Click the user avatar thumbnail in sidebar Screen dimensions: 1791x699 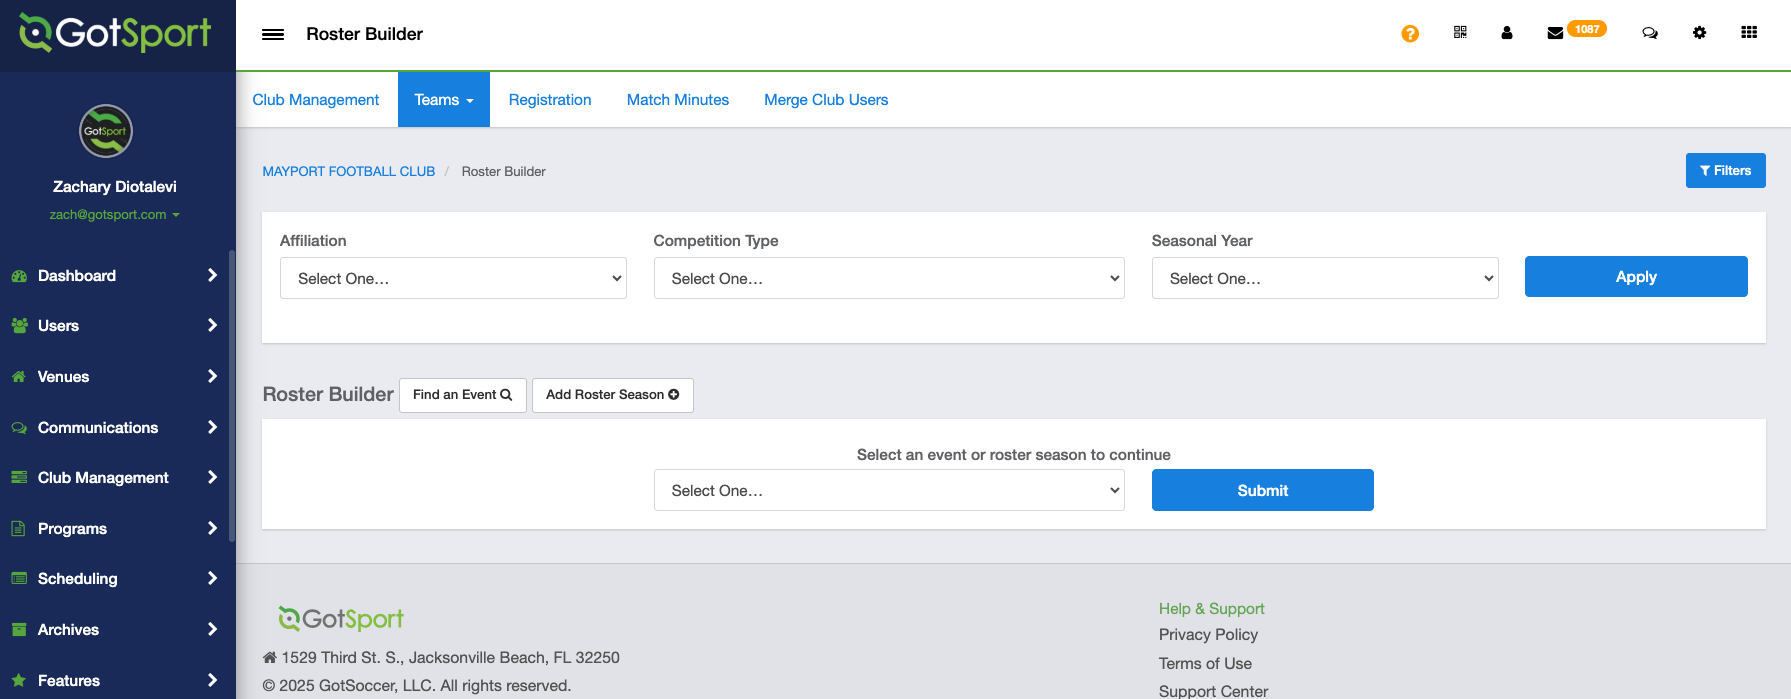[106, 131]
